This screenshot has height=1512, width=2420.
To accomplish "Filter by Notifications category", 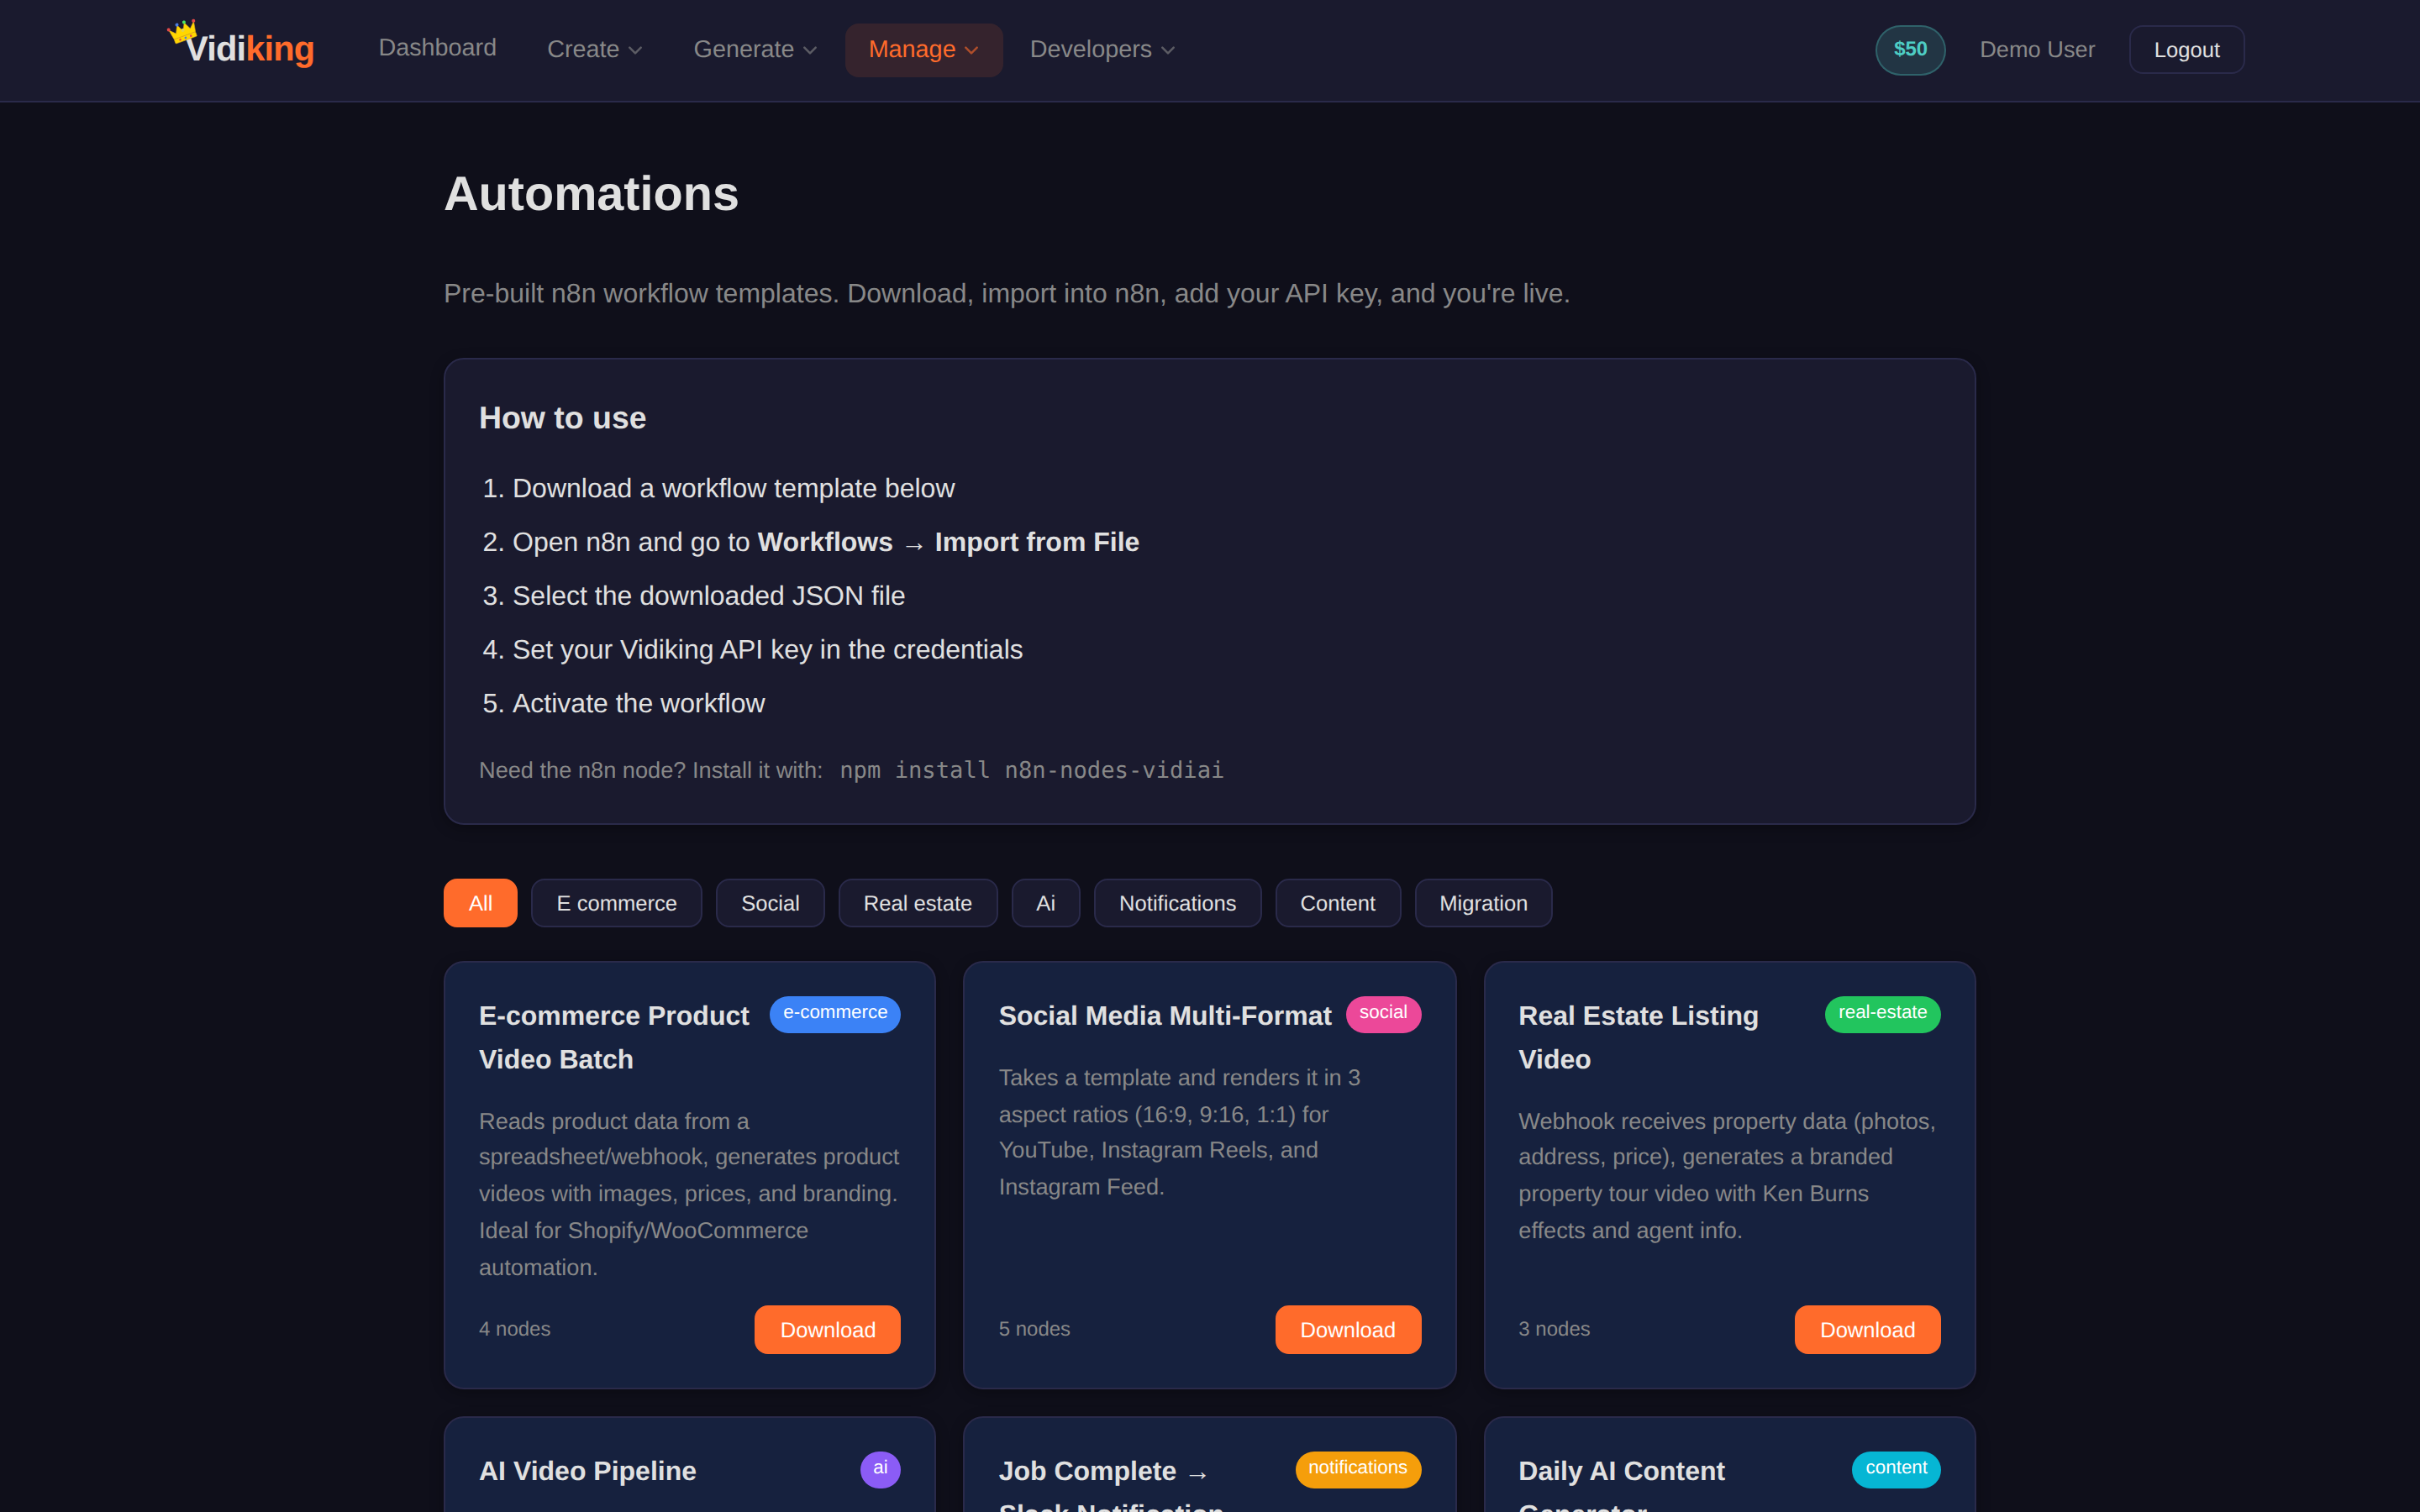I will pyautogui.click(x=1177, y=903).
